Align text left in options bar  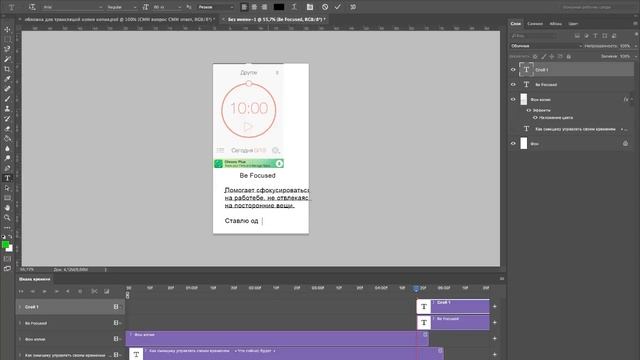pos(244,7)
